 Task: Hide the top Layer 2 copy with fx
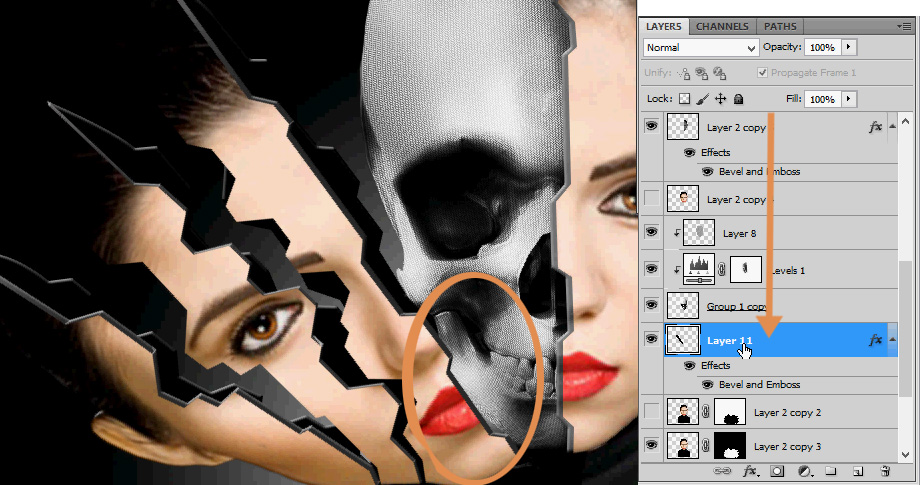click(x=651, y=126)
